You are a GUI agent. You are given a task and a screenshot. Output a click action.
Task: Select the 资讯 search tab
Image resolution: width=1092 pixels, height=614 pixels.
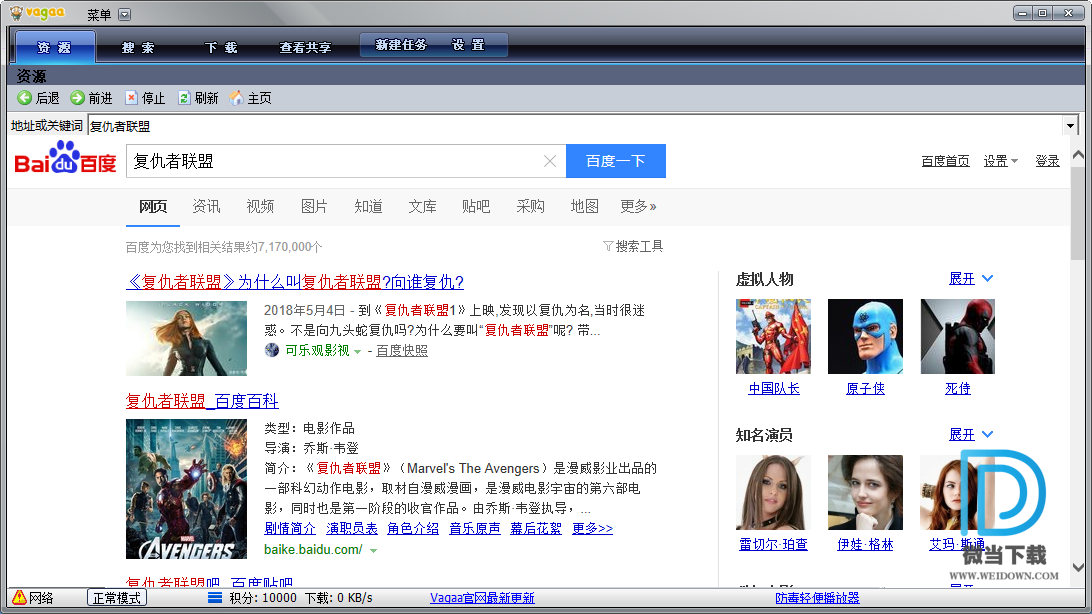point(206,206)
